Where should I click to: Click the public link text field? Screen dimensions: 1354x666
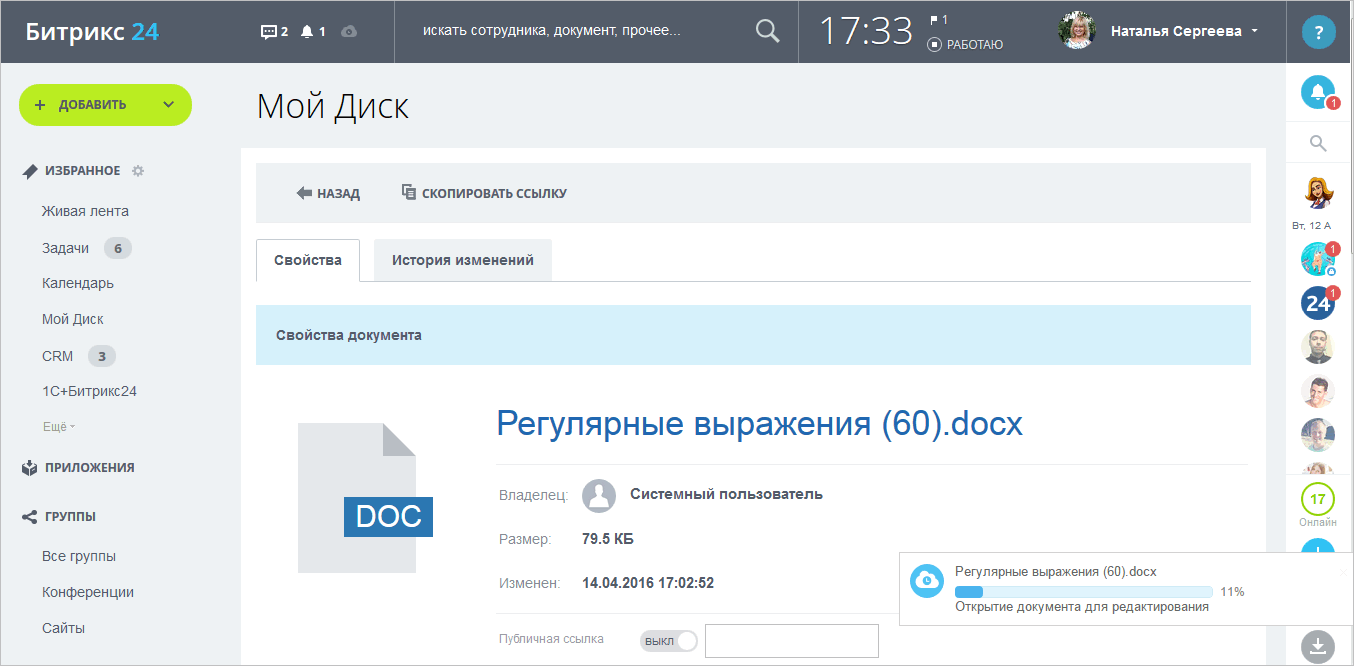(x=791, y=641)
